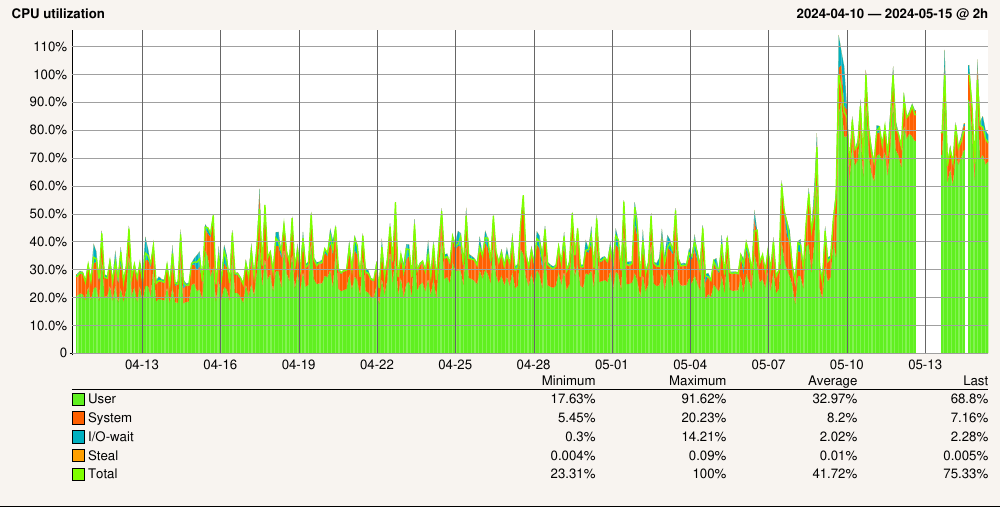Click the 04-13 x-axis date label
The height and width of the screenshot is (507, 1000).
pyautogui.click(x=142, y=365)
